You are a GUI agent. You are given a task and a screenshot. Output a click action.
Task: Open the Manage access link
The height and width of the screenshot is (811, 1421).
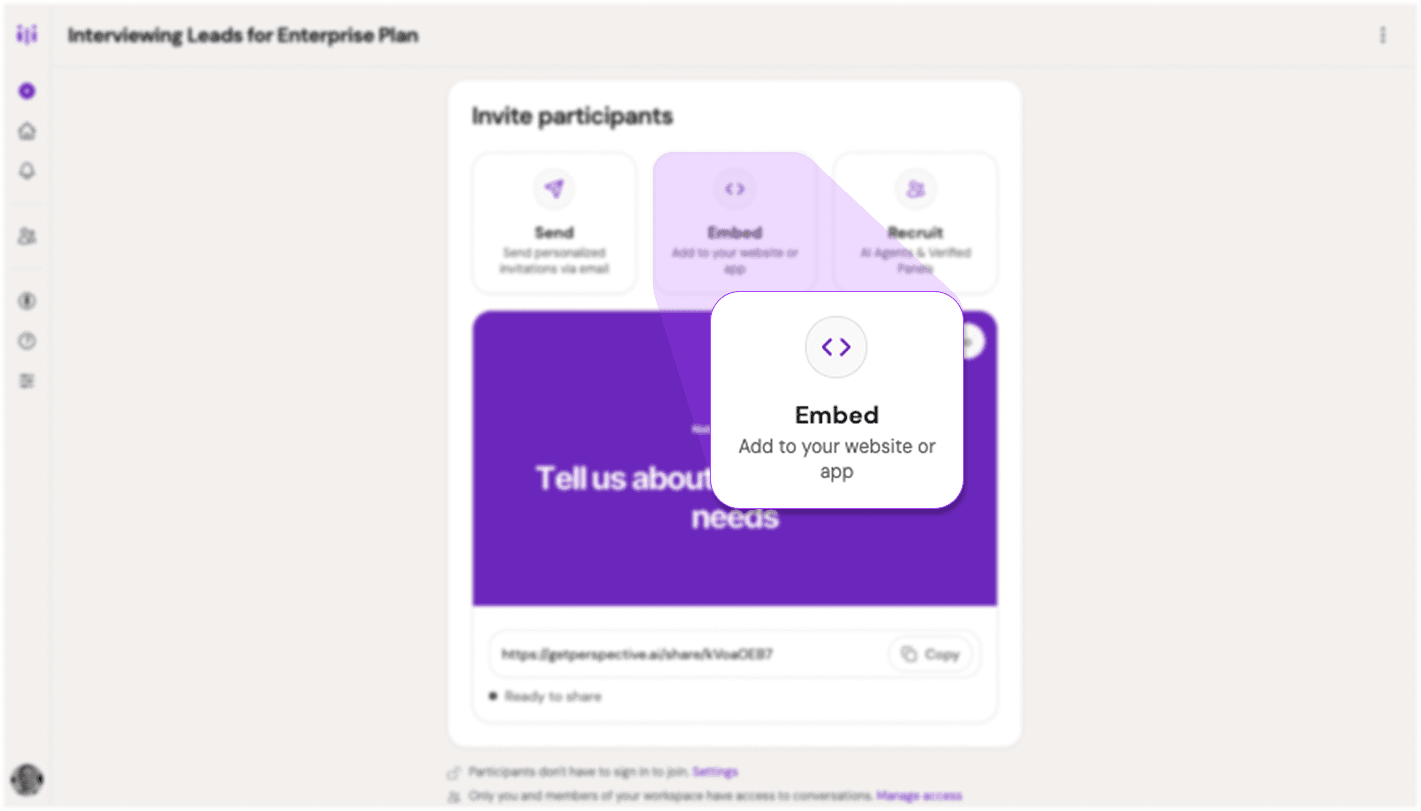(x=919, y=795)
